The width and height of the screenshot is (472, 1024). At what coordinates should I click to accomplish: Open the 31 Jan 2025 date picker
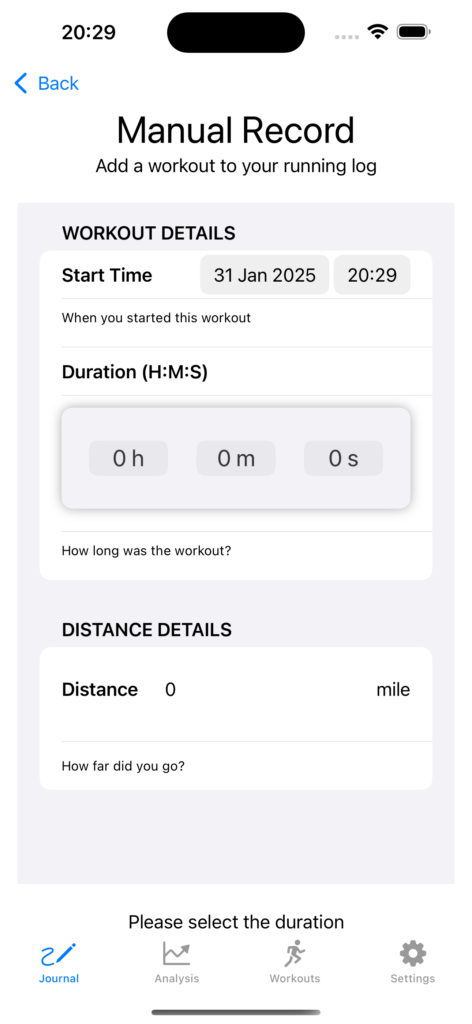pos(264,275)
